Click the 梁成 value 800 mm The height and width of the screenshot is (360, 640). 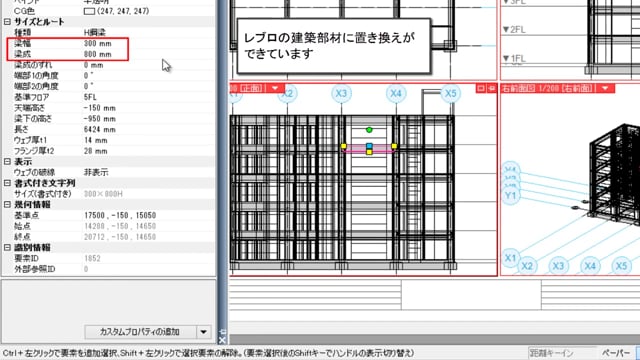pos(98,54)
